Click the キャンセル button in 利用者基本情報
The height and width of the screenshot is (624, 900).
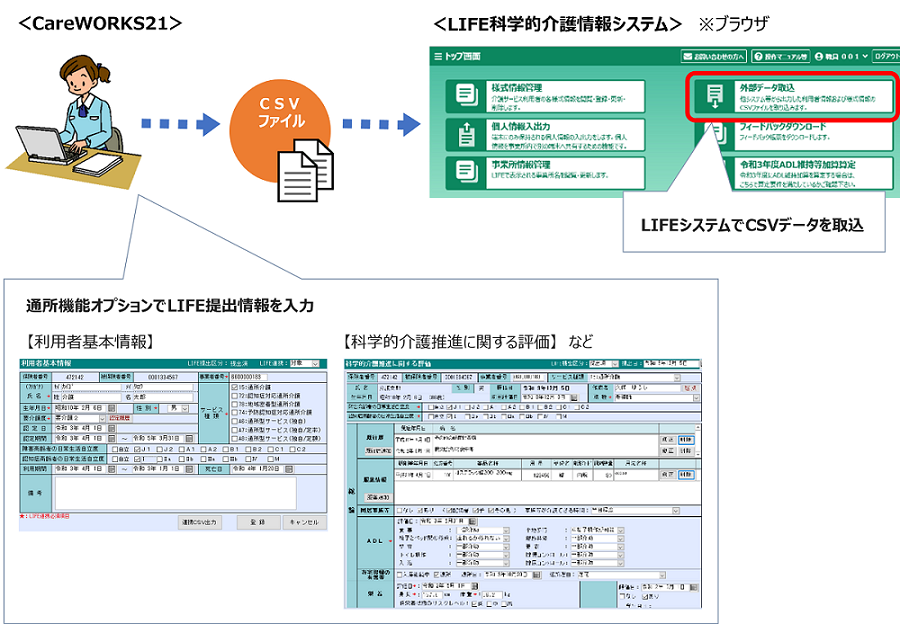pos(304,522)
